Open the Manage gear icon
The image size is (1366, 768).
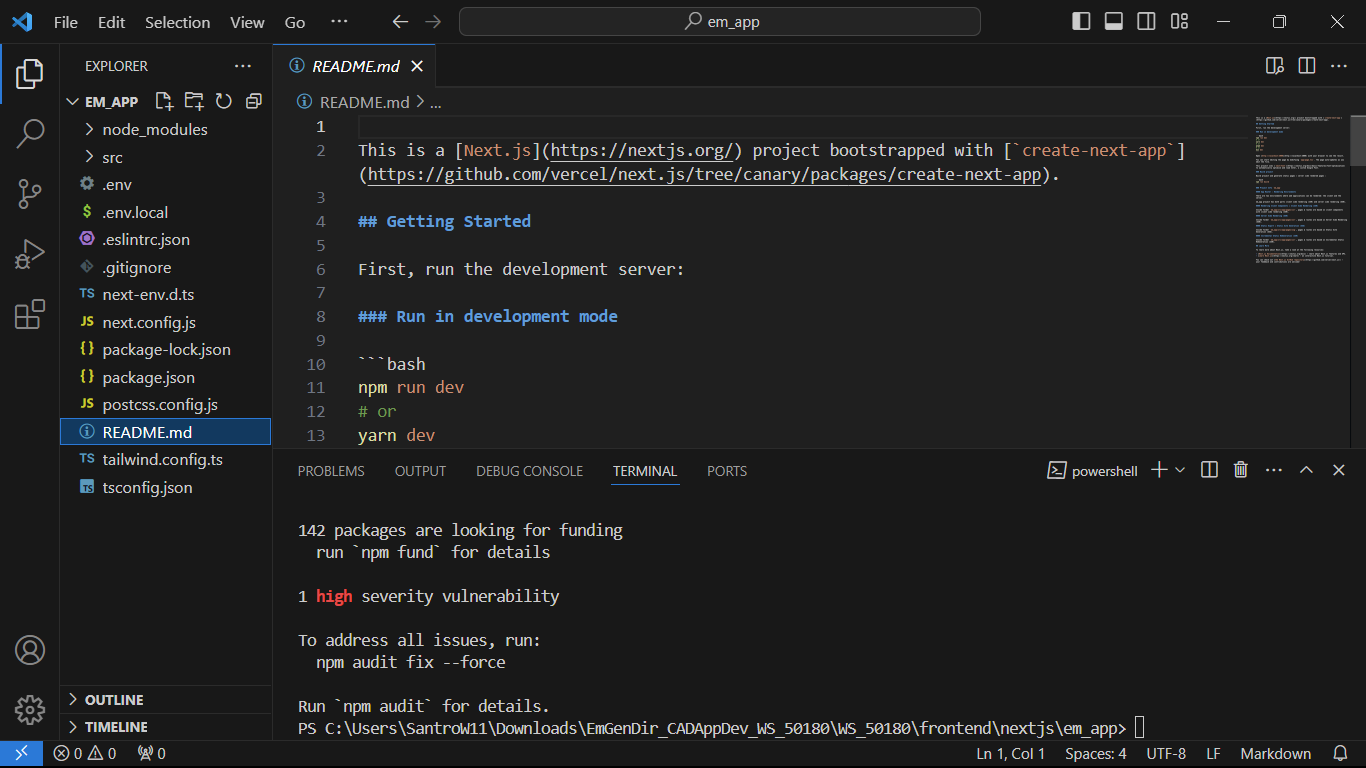pos(30,709)
